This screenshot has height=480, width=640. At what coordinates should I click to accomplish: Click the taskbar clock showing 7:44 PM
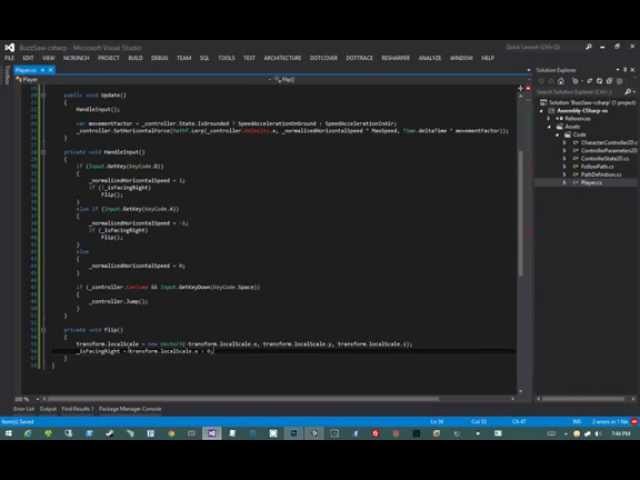coord(621,433)
